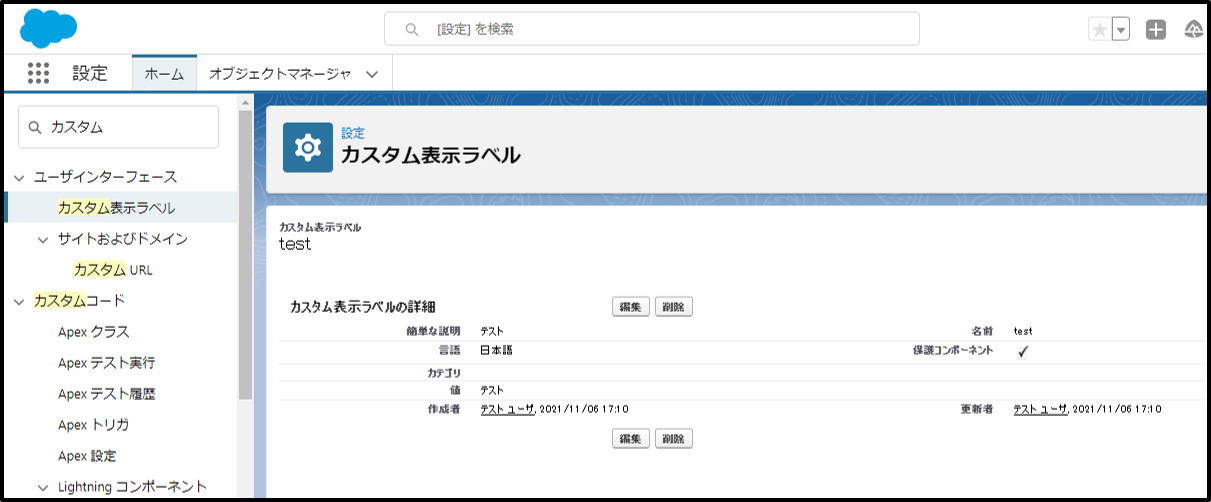Switch to the ホーム tab
1211x502 pixels.
point(164,74)
